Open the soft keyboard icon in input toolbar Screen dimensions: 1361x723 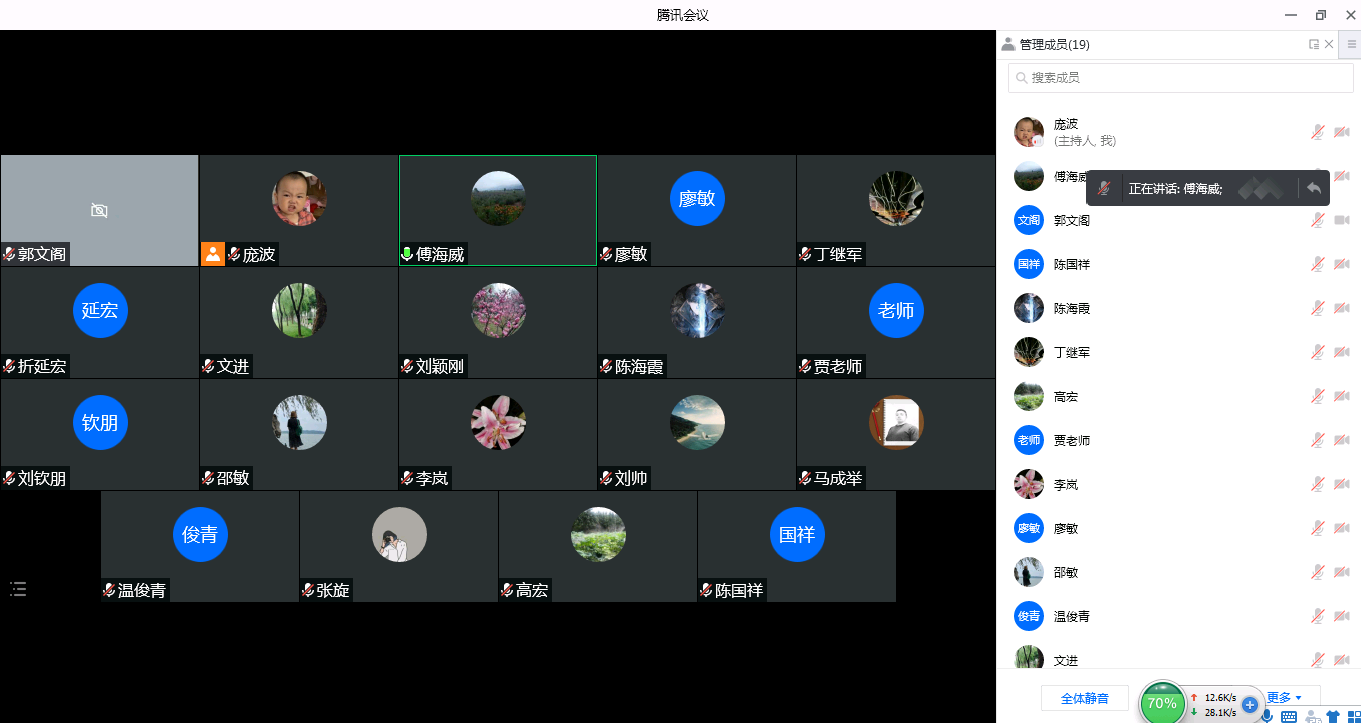click(1289, 716)
